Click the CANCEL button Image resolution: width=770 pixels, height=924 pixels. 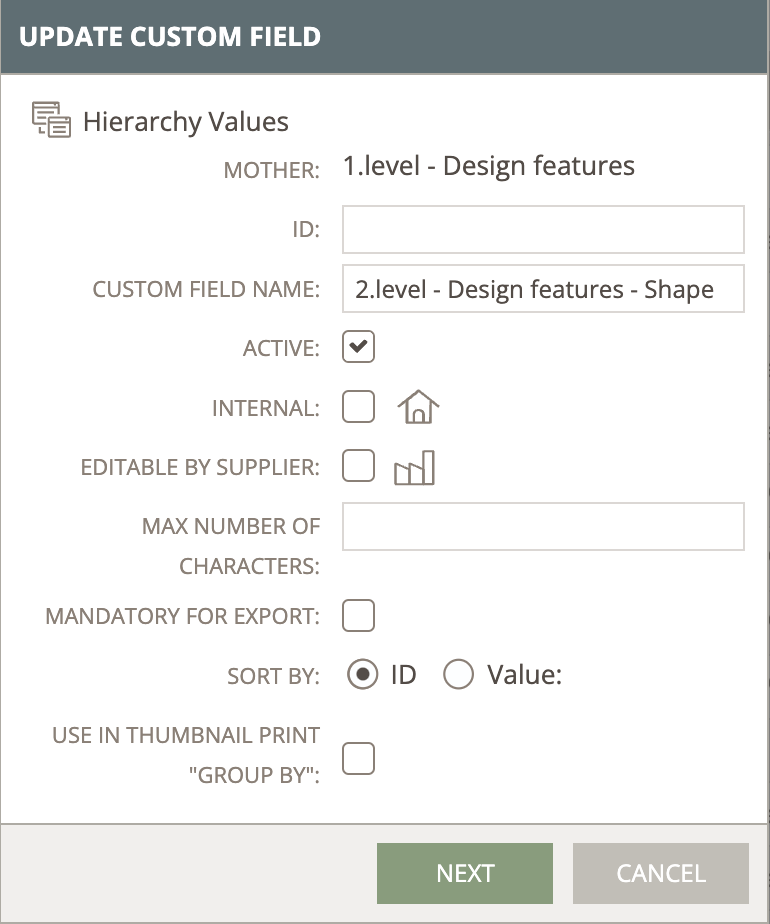(x=660, y=873)
